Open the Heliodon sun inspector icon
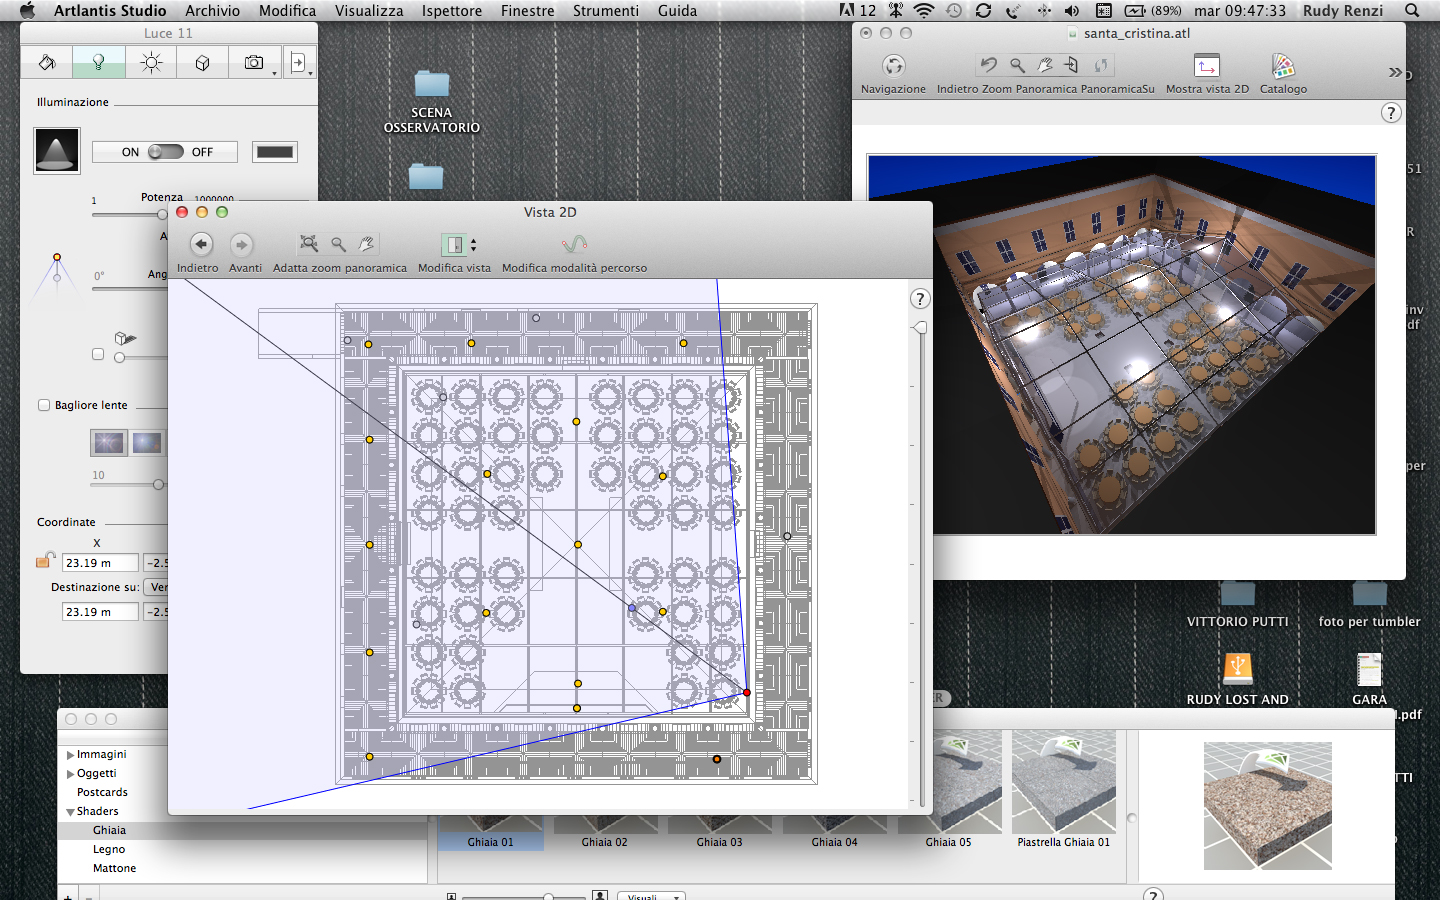This screenshot has height=900, width=1440. (151, 62)
